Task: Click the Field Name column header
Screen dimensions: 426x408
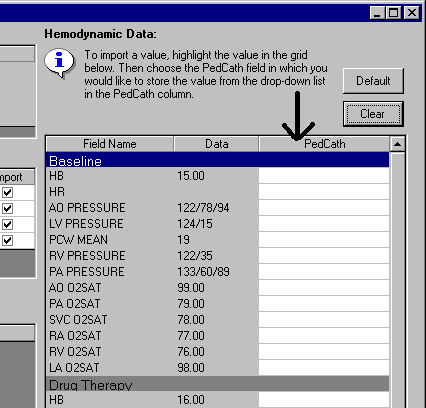Action: point(110,144)
